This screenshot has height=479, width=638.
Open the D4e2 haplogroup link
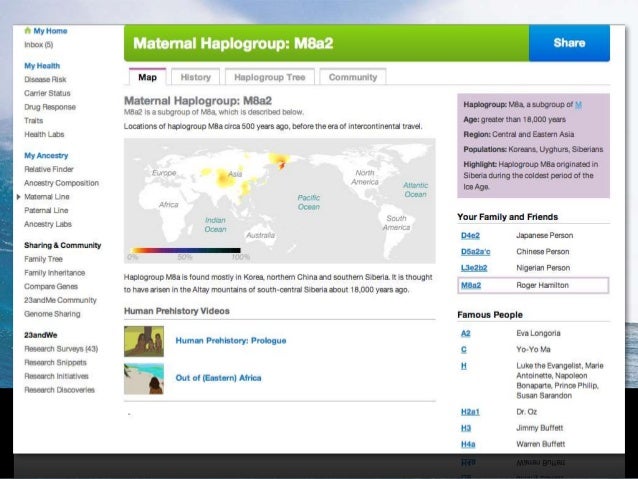(x=470, y=236)
